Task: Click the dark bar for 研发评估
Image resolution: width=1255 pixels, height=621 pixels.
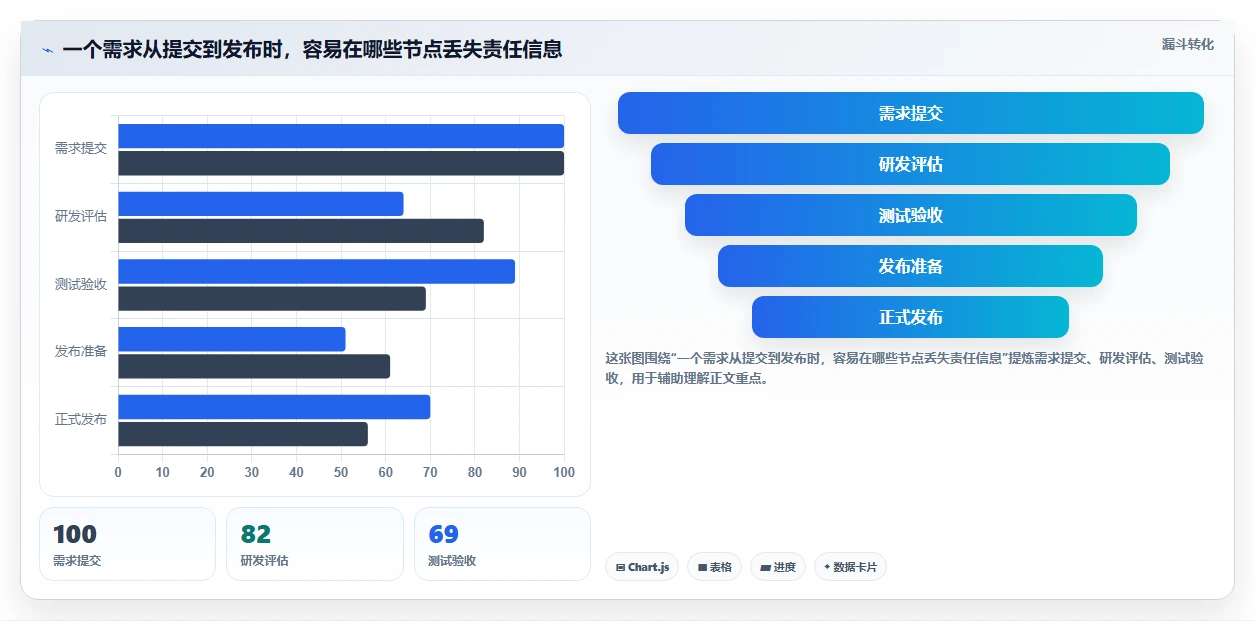Action: pos(301,231)
